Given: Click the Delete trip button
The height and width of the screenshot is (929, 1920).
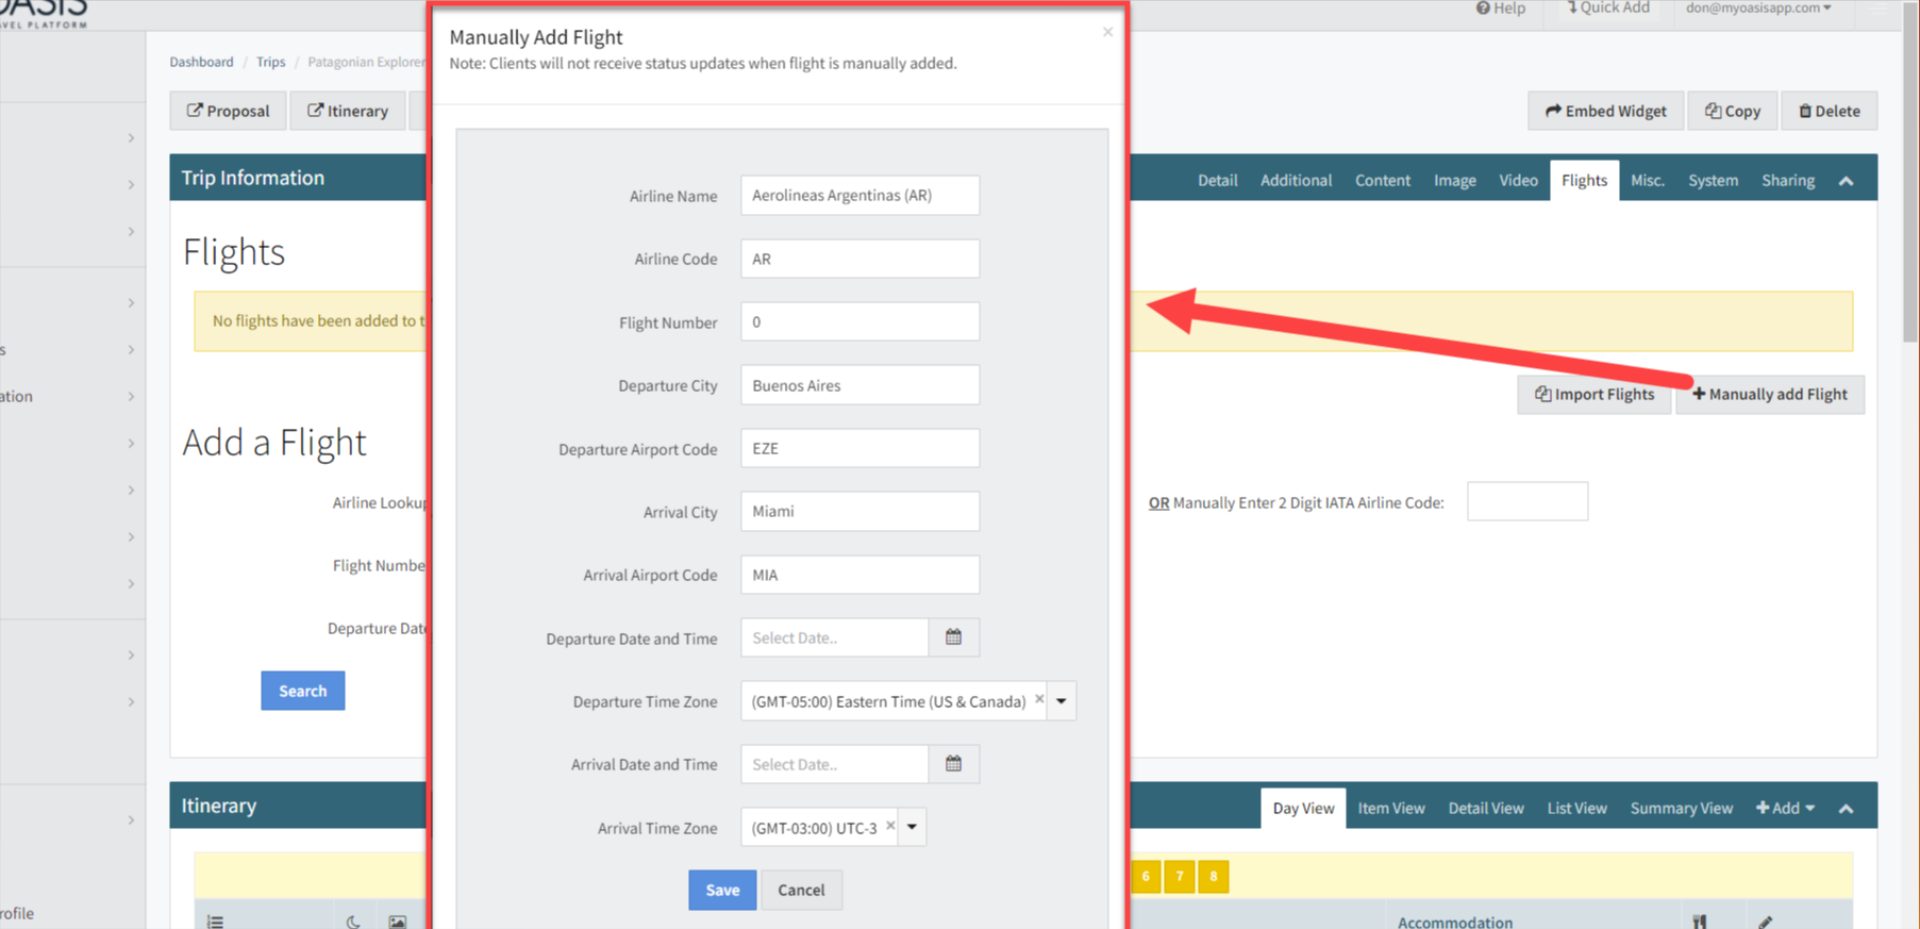Looking at the screenshot, I should [1829, 111].
